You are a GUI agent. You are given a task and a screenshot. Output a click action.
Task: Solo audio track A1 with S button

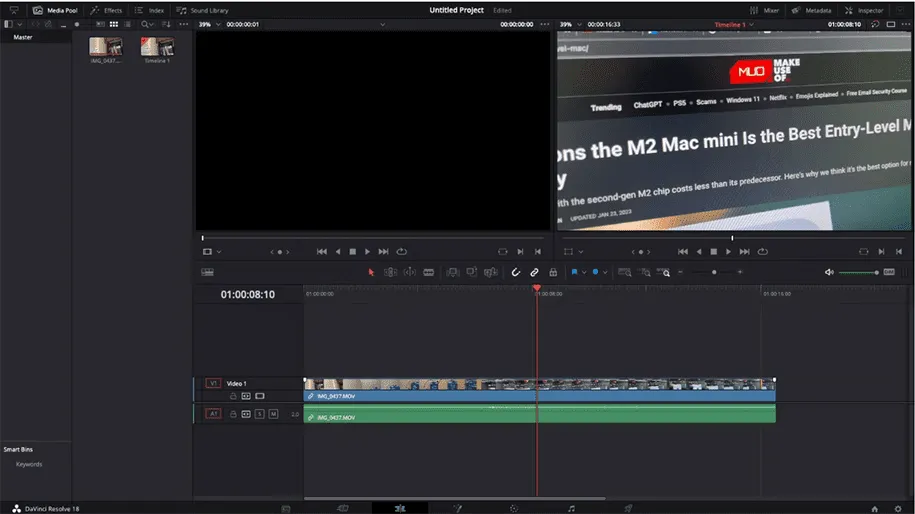click(259, 414)
